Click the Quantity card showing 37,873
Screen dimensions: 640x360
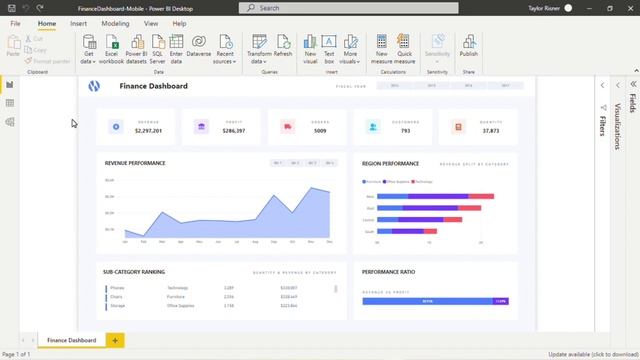(x=478, y=127)
